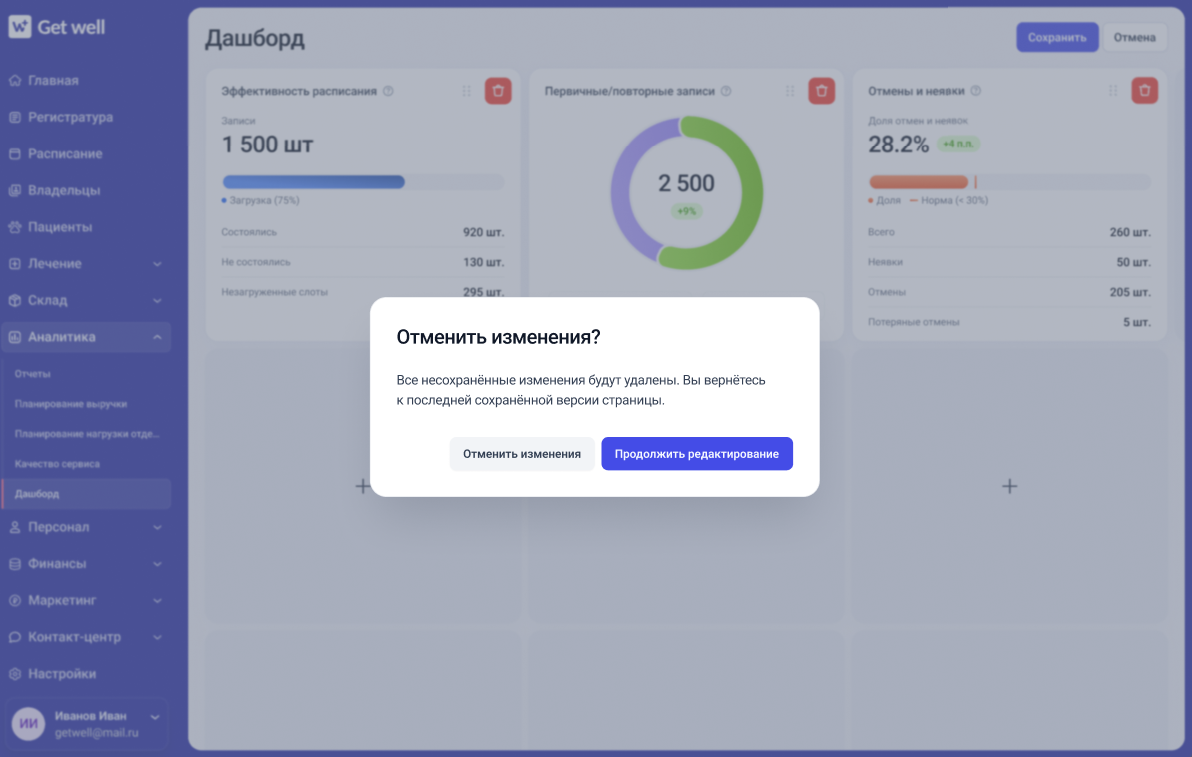Click the Состоялись 920 шт. value
This screenshot has width=1192, height=757.
483,232
